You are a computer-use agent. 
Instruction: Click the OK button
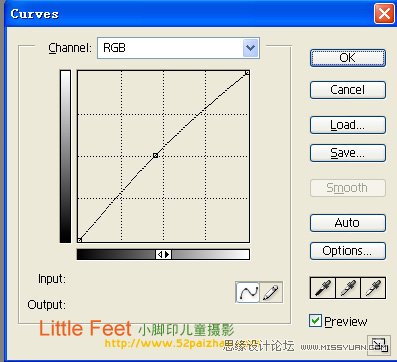coord(348,58)
